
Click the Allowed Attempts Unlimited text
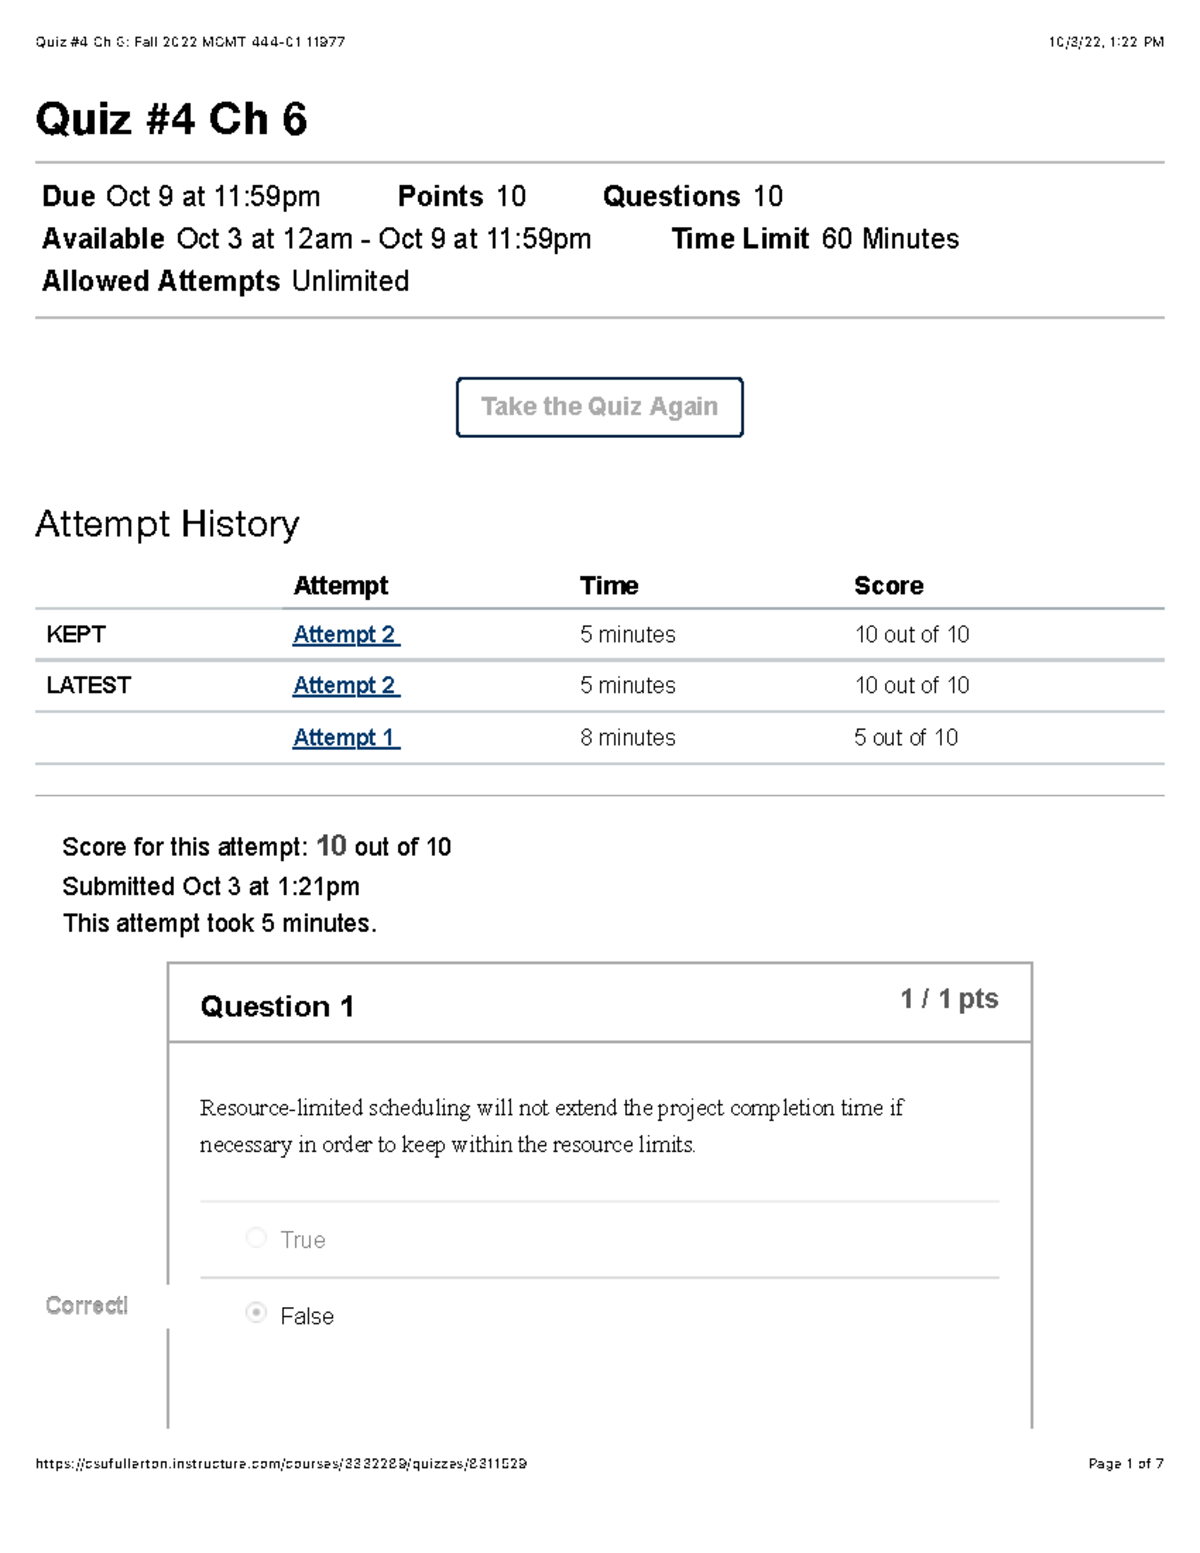pos(225,281)
